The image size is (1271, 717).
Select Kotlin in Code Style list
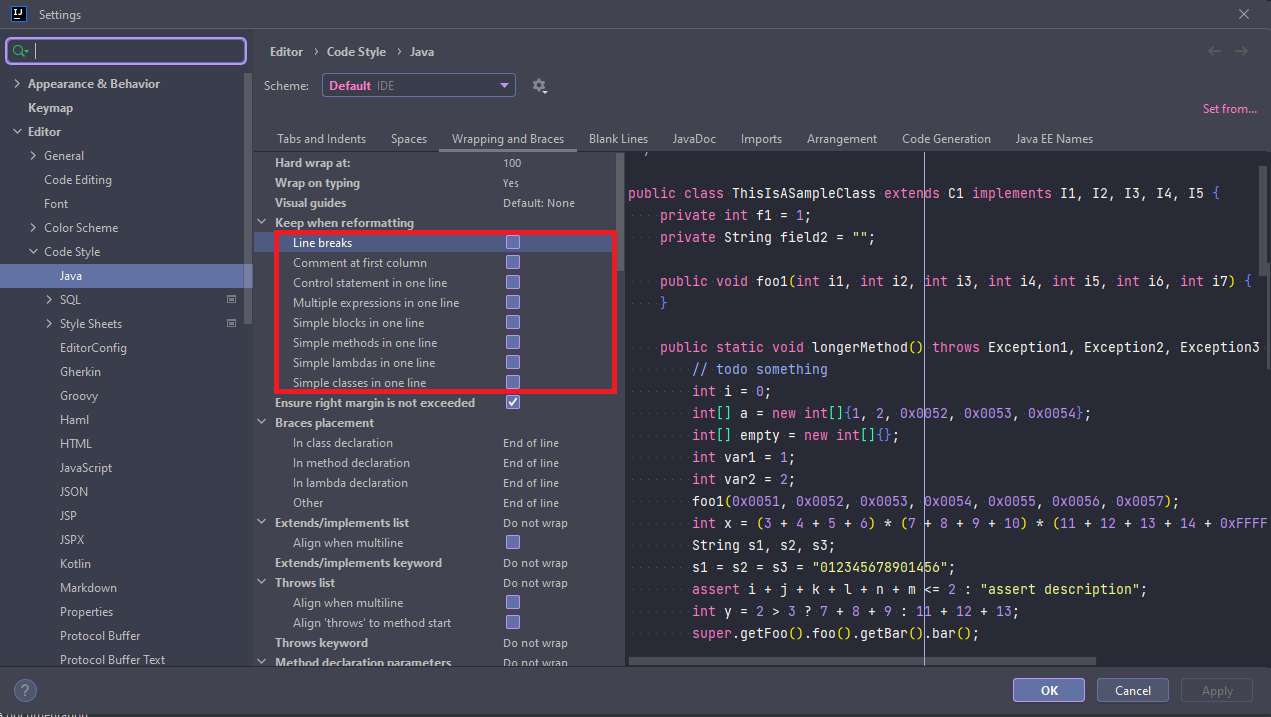point(75,564)
